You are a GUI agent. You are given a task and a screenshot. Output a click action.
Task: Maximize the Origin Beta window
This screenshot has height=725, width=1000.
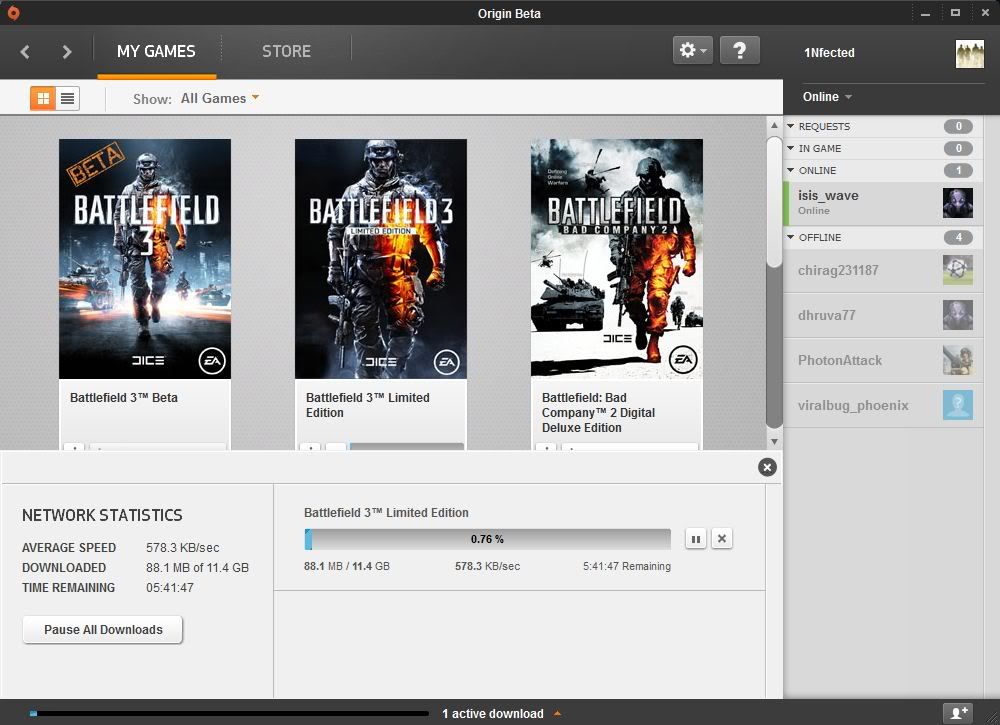click(955, 13)
